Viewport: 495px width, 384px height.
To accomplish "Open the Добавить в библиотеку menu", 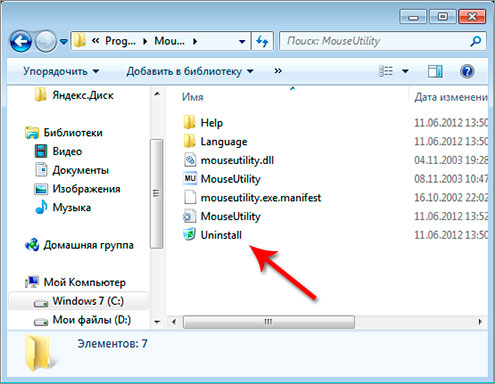I will 190,71.
